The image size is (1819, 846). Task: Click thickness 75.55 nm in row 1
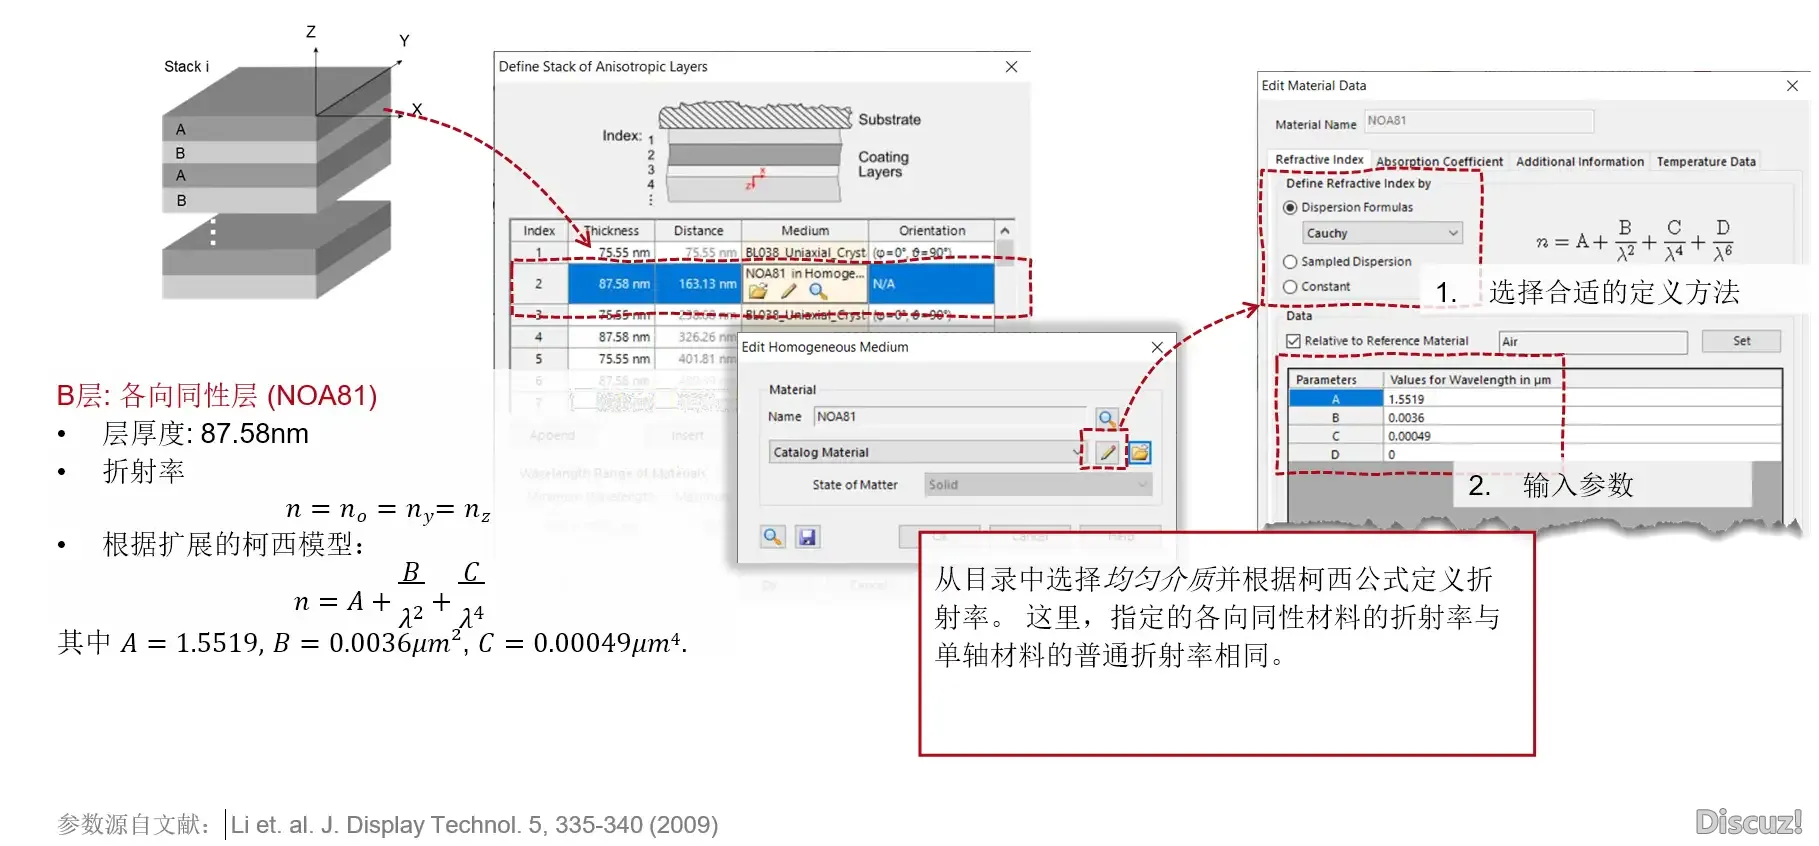tap(612, 253)
